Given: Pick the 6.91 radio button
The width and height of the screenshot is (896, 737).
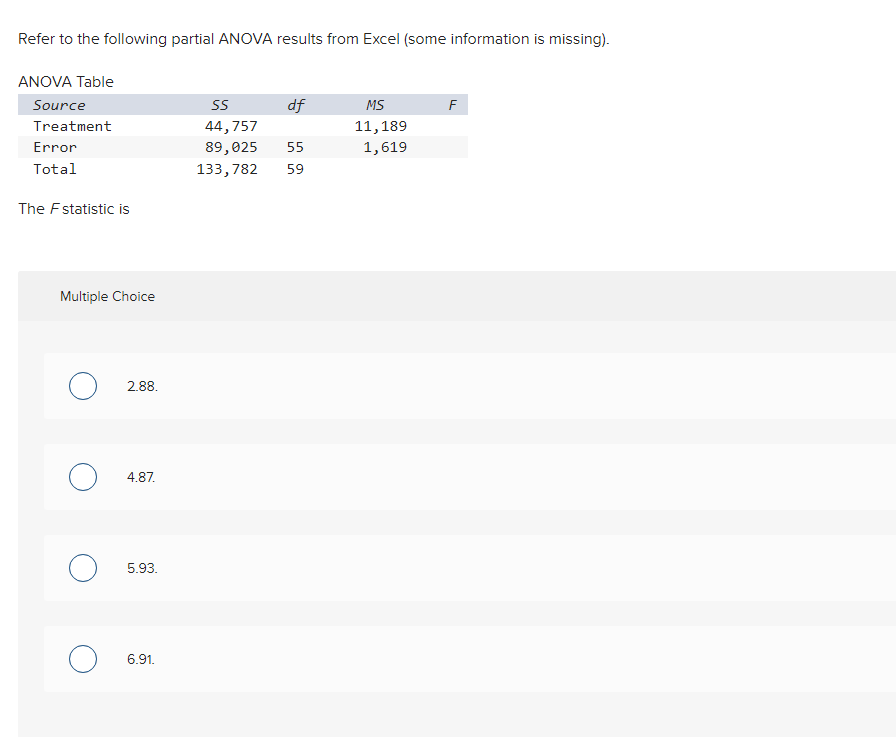Looking at the screenshot, I should (83, 659).
